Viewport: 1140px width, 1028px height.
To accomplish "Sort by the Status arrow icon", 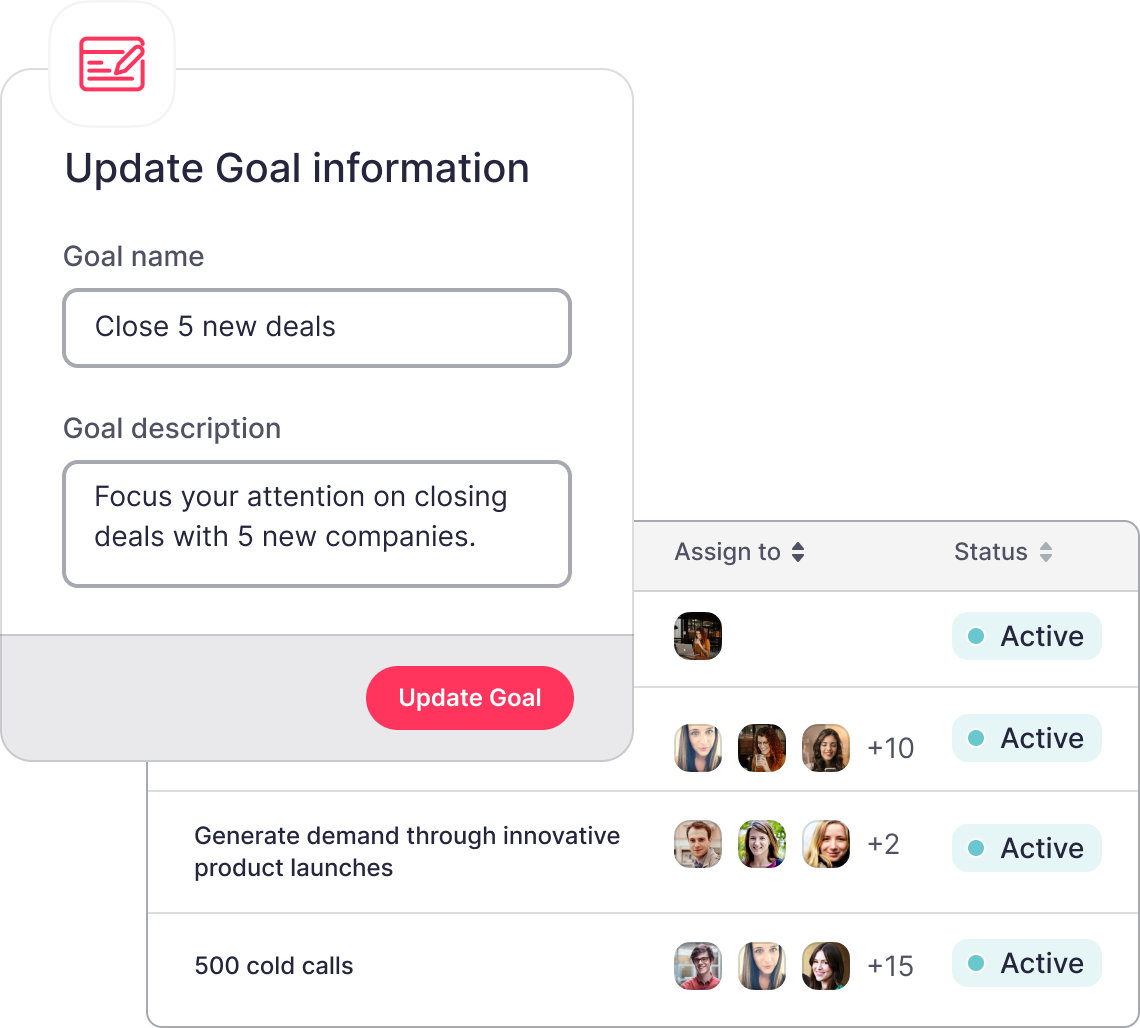I will (1045, 552).
